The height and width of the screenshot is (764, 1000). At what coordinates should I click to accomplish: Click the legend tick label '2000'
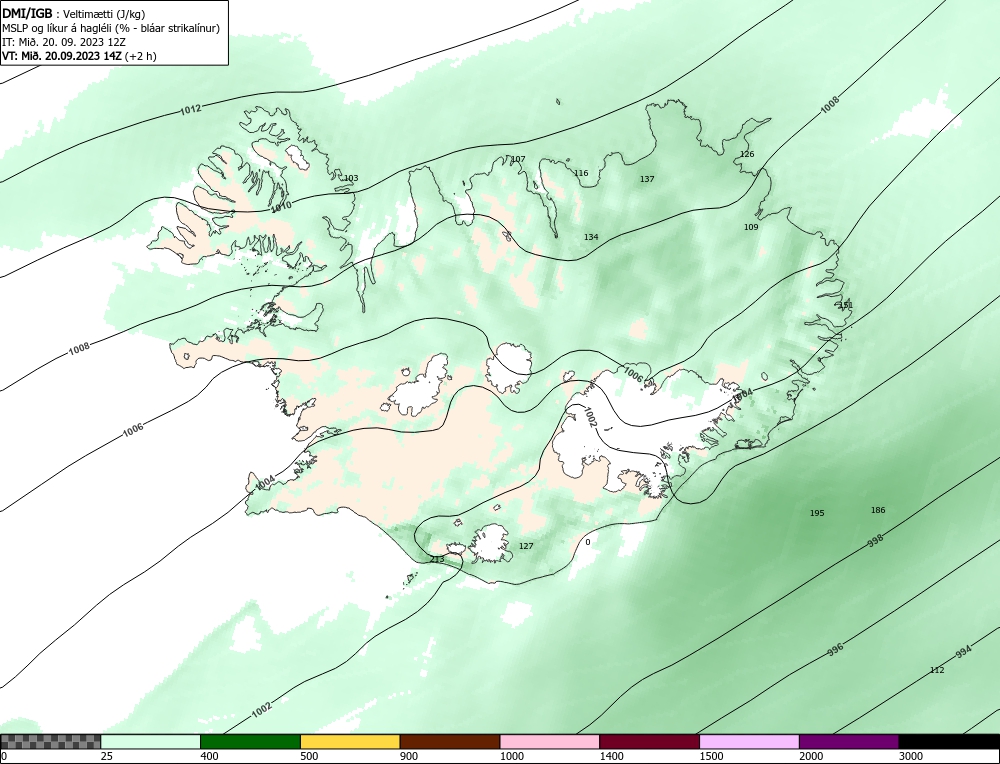tap(811, 756)
